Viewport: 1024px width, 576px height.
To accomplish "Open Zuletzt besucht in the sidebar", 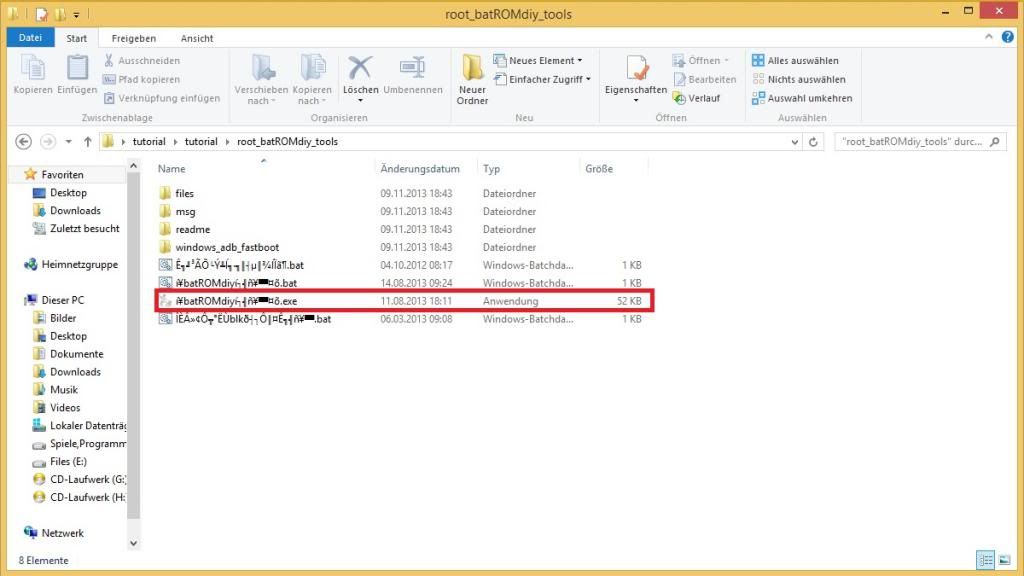I will tap(84, 229).
